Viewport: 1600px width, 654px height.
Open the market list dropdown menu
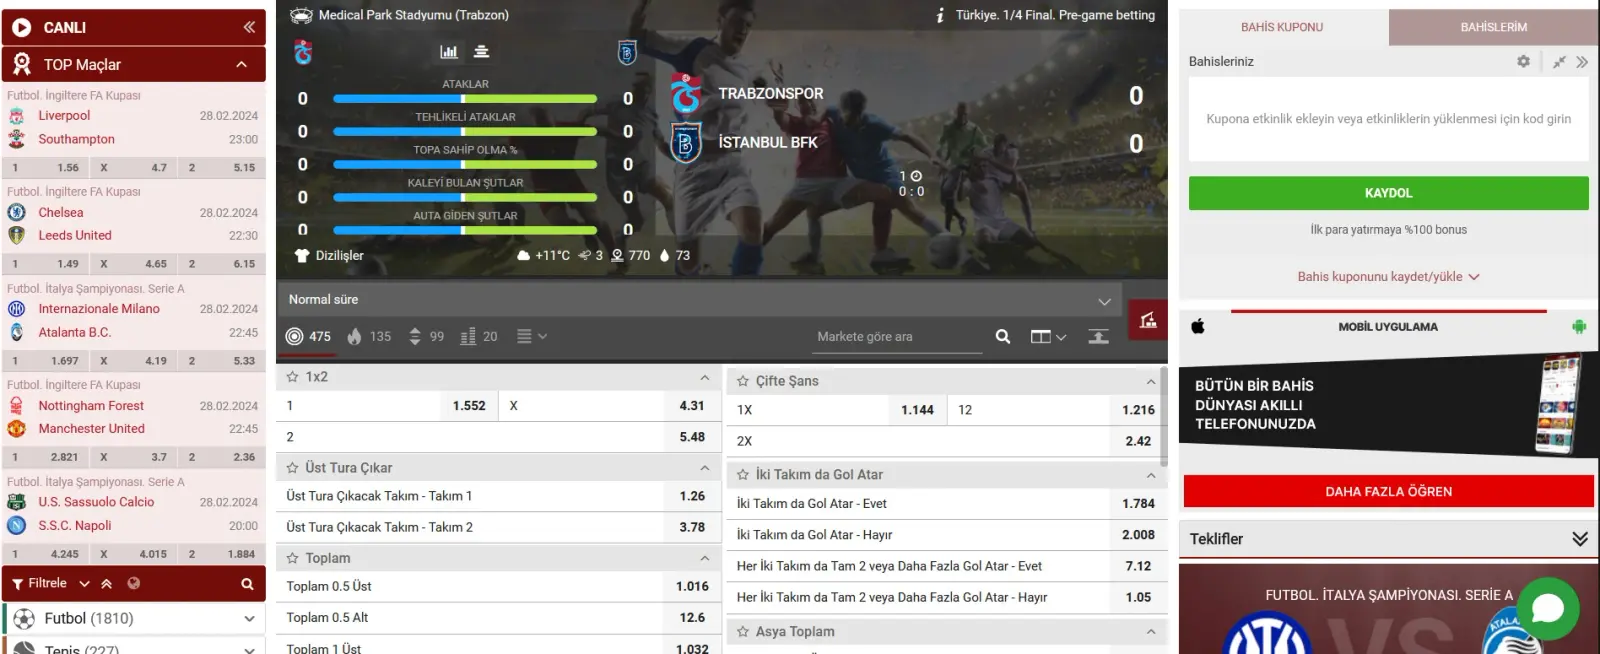point(532,337)
